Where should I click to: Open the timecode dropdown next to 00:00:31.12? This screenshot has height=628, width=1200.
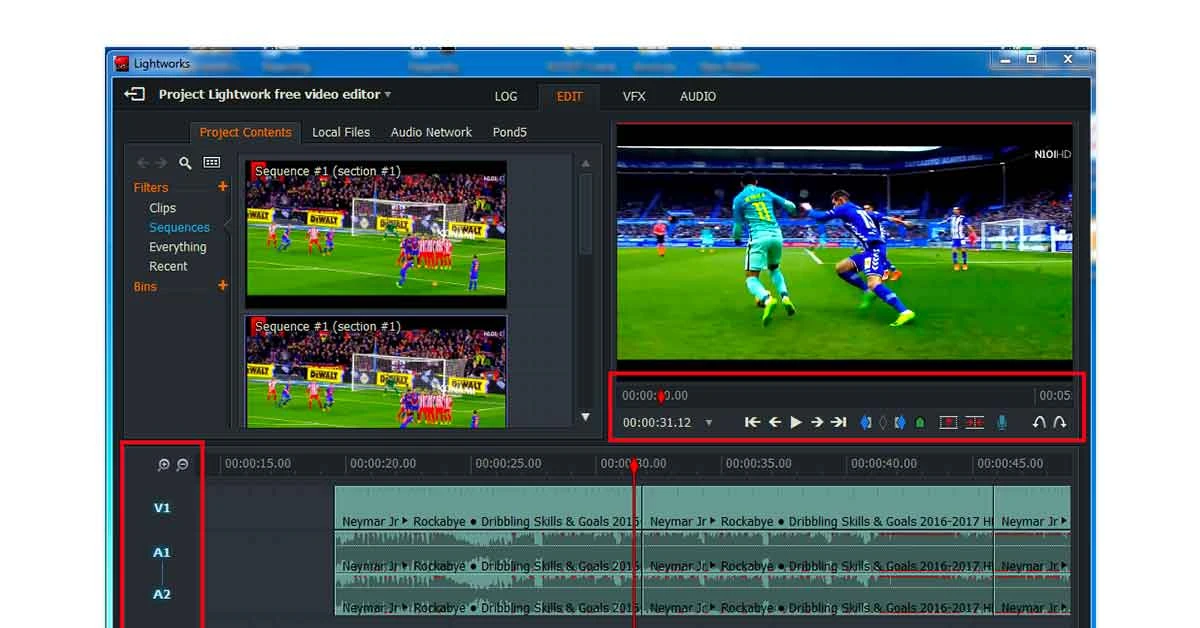tap(708, 422)
